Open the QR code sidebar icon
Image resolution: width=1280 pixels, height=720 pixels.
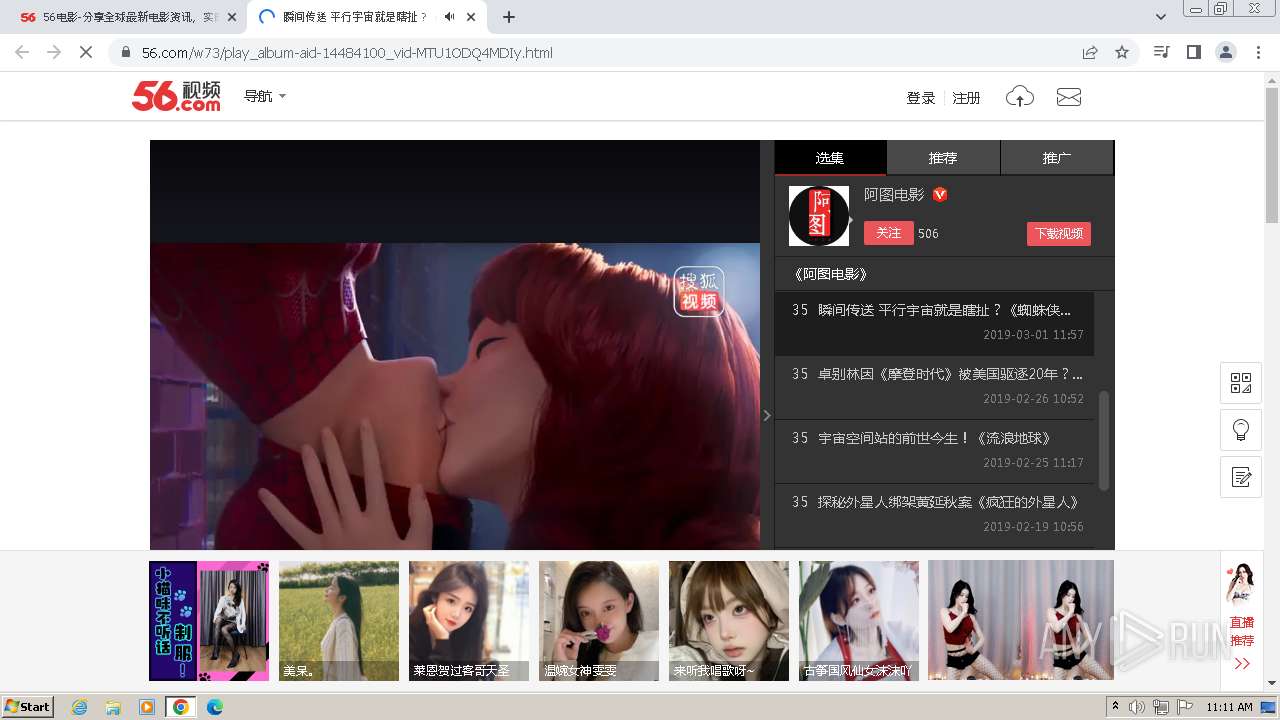(x=1241, y=383)
